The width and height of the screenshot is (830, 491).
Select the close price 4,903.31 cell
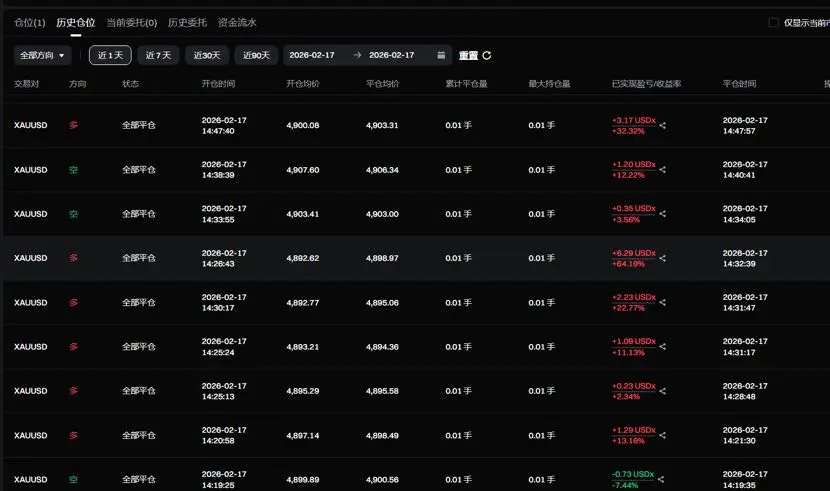tap(382, 125)
